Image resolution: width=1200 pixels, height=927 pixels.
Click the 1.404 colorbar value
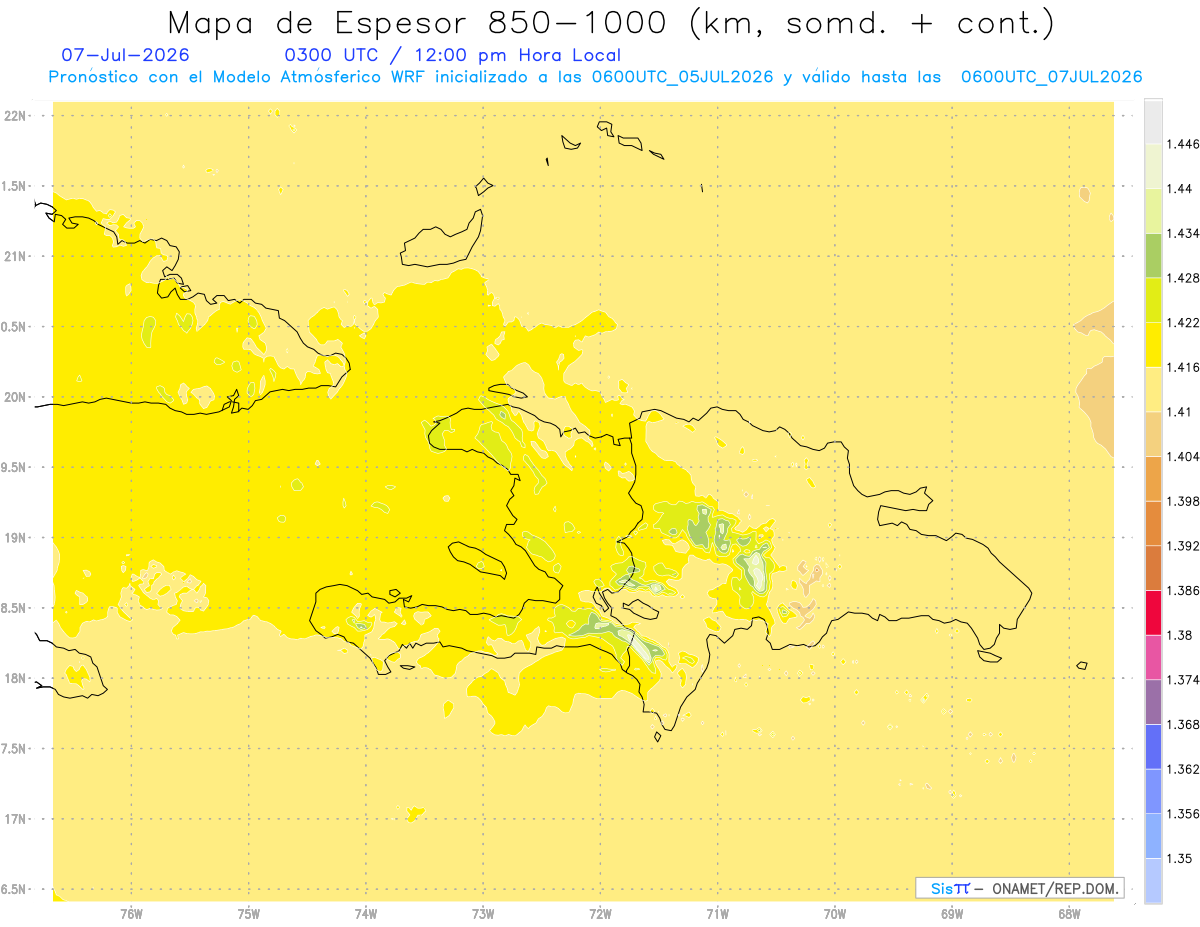1183,456
